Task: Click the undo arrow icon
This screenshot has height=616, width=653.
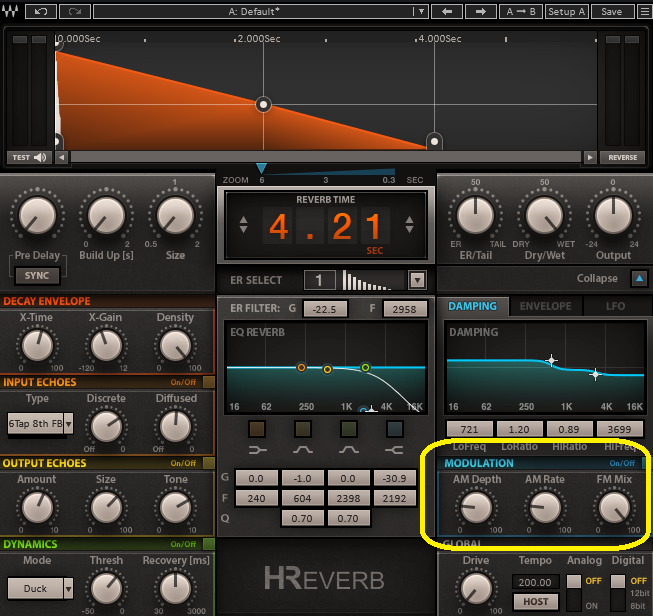Action: click(x=39, y=11)
